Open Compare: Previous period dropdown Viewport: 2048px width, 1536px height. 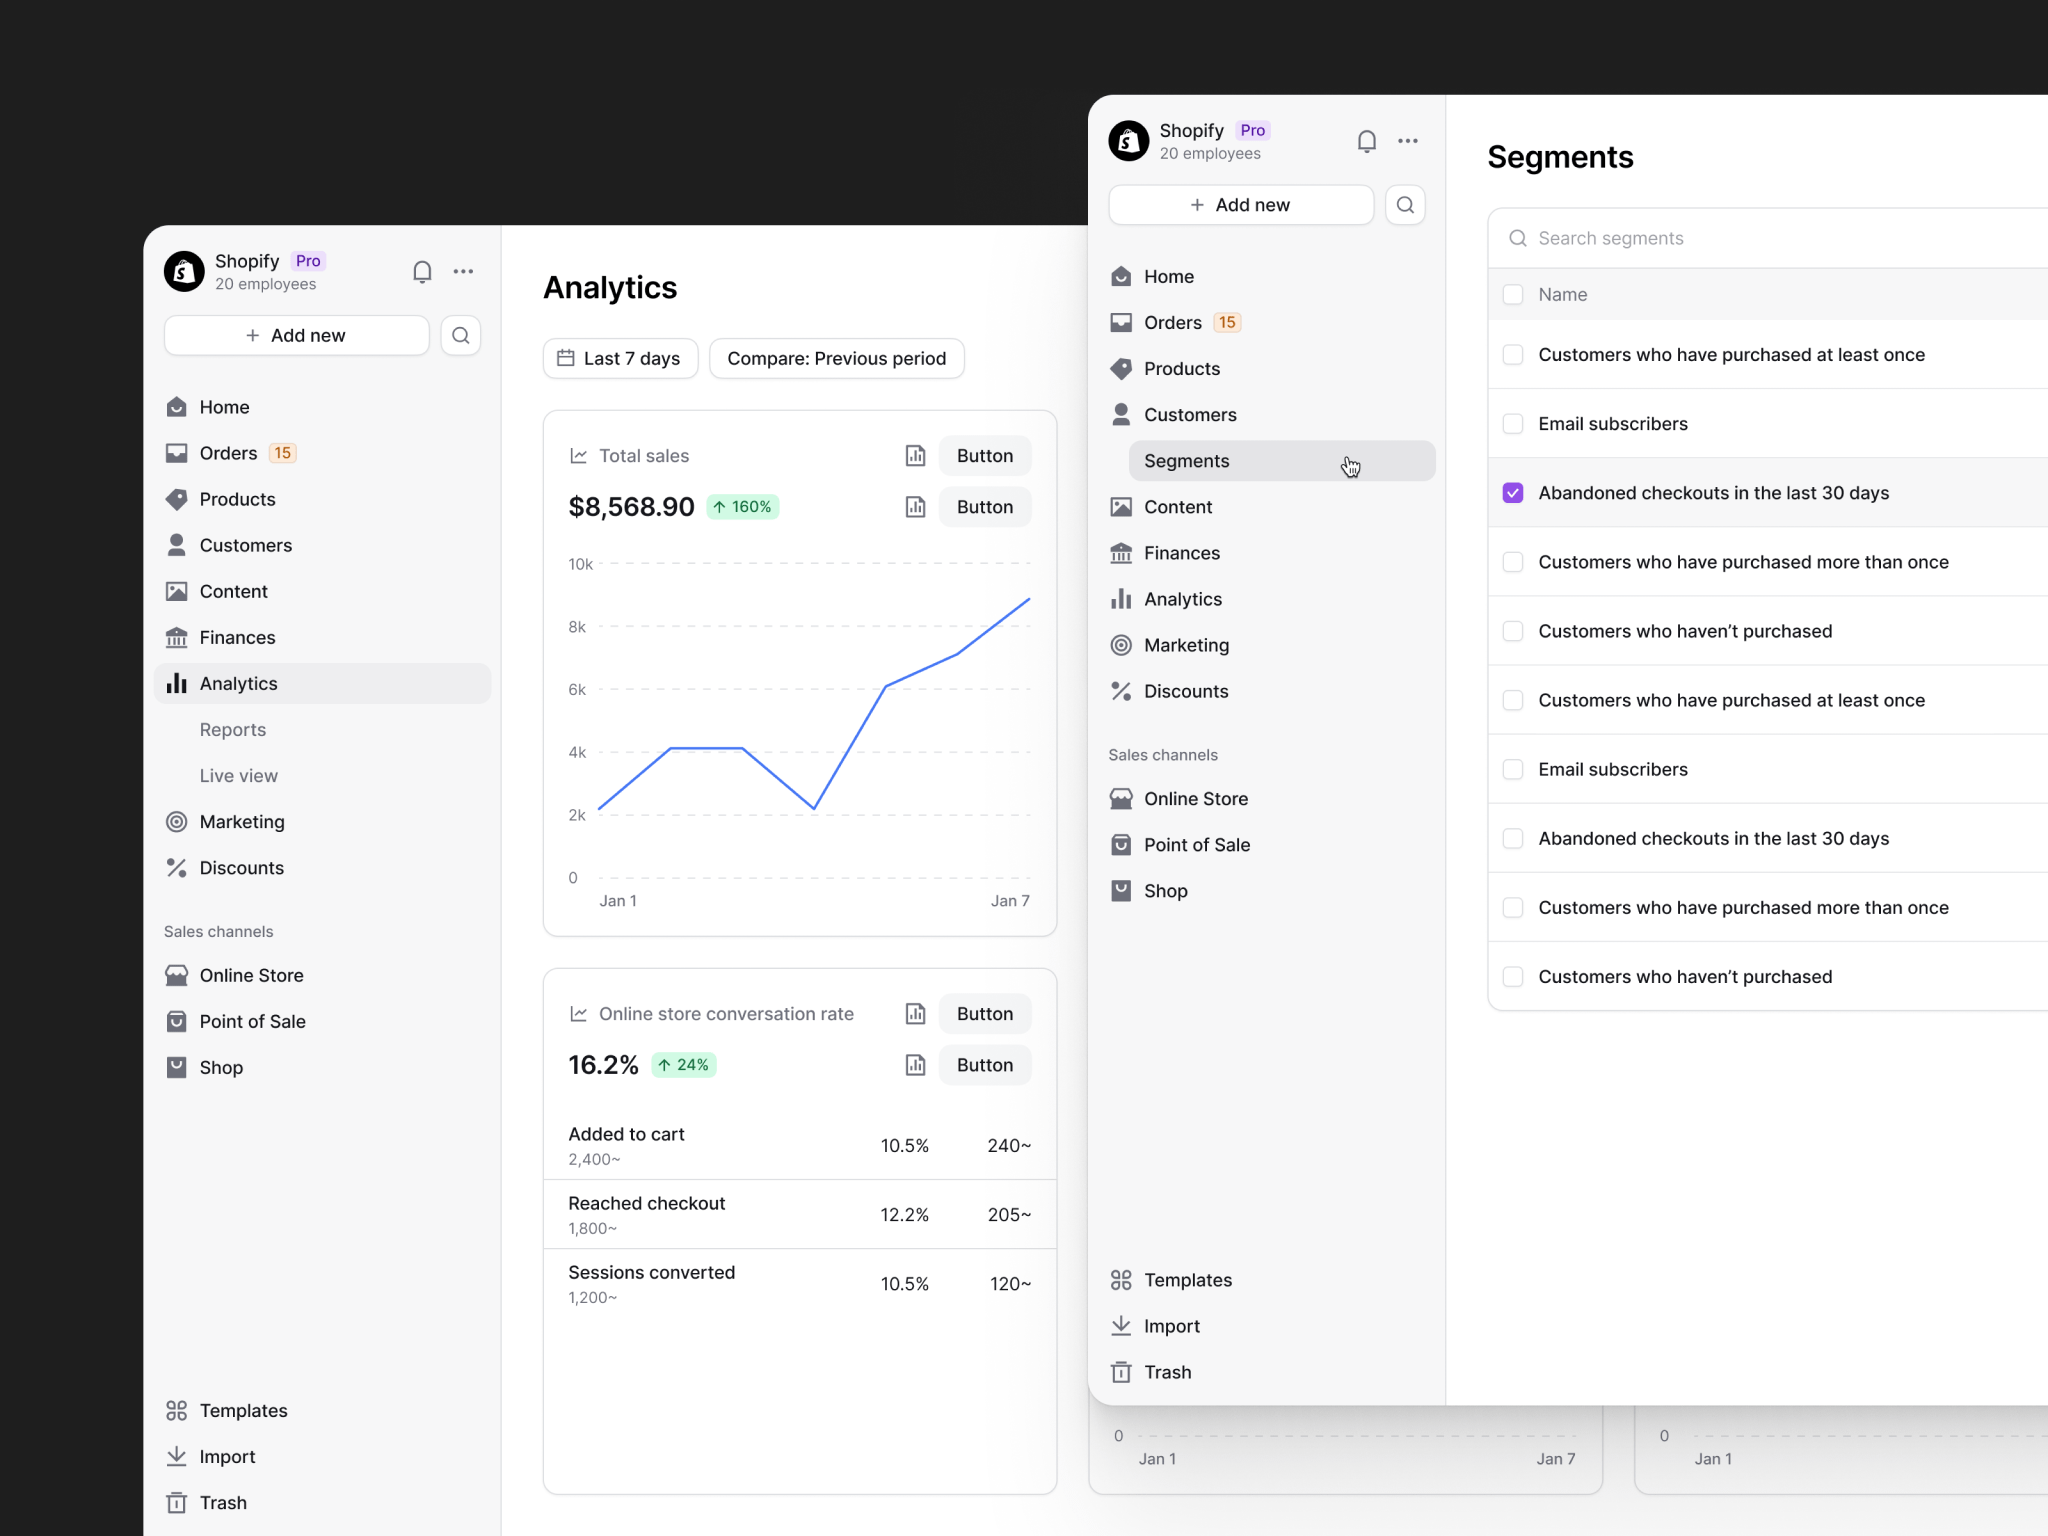coord(836,359)
